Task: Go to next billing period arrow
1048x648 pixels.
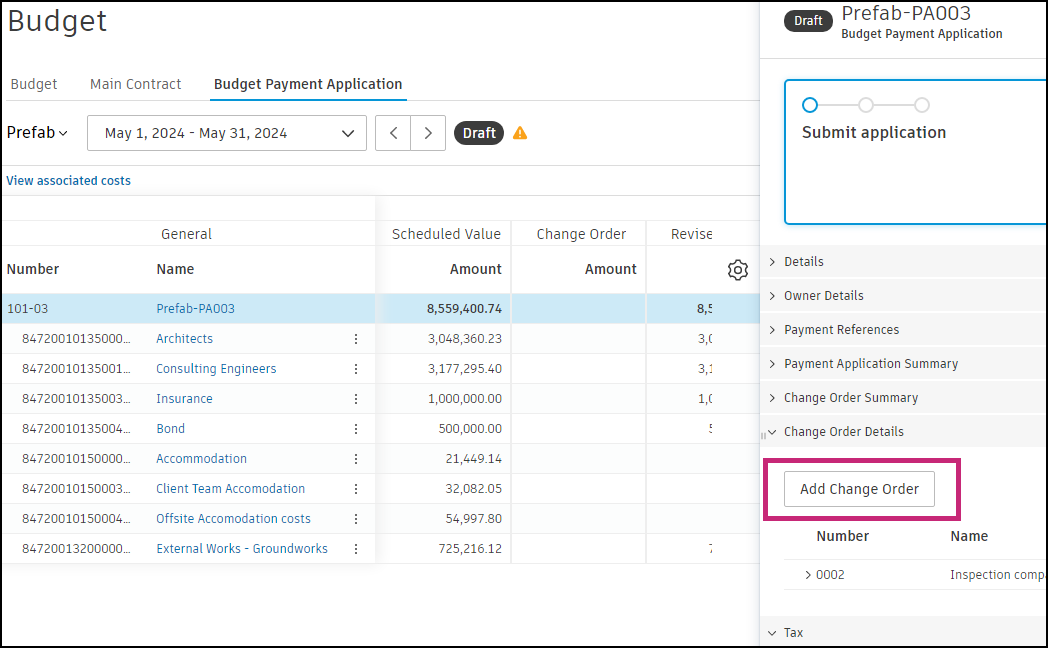Action: click(x=428, y=133)
